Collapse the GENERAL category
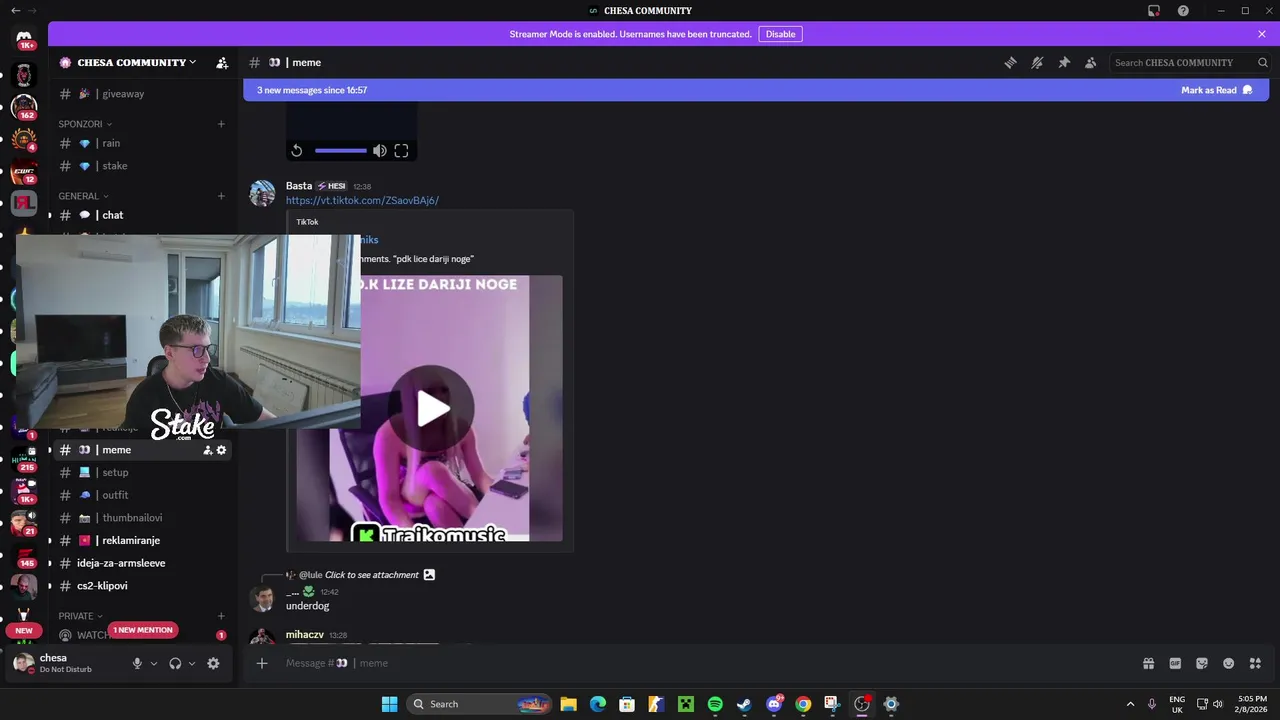 pyautogui.click(x=83, y=196)
